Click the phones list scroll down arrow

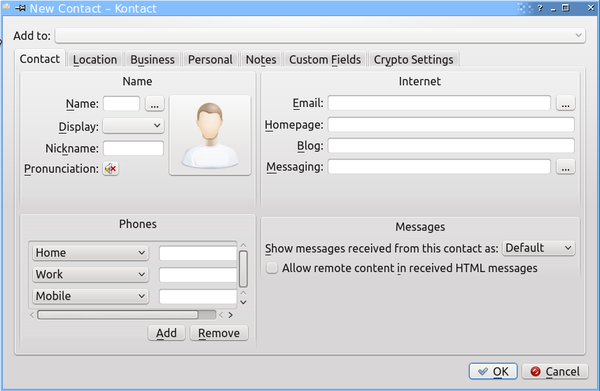click(243, 302)
